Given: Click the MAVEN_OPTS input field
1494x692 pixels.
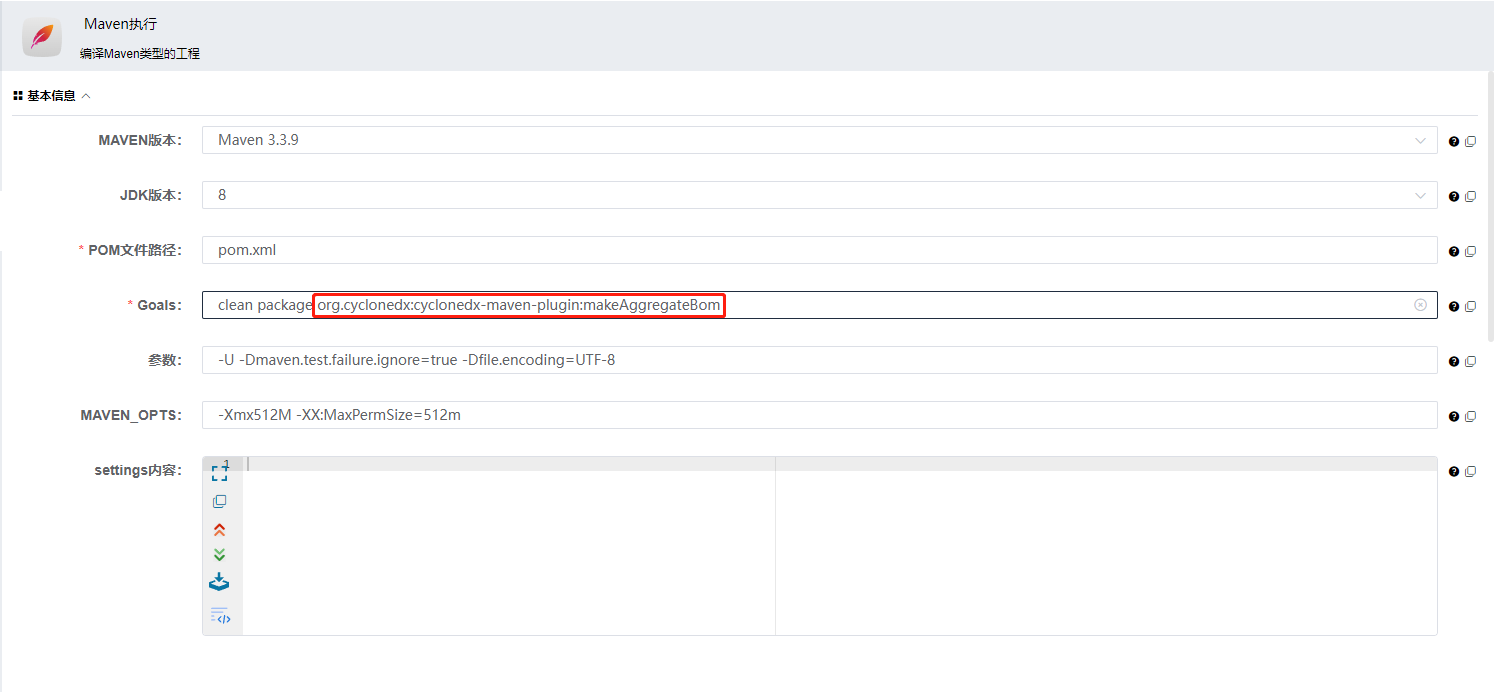Looking at the screenshot, I should [x=819, y=415].
